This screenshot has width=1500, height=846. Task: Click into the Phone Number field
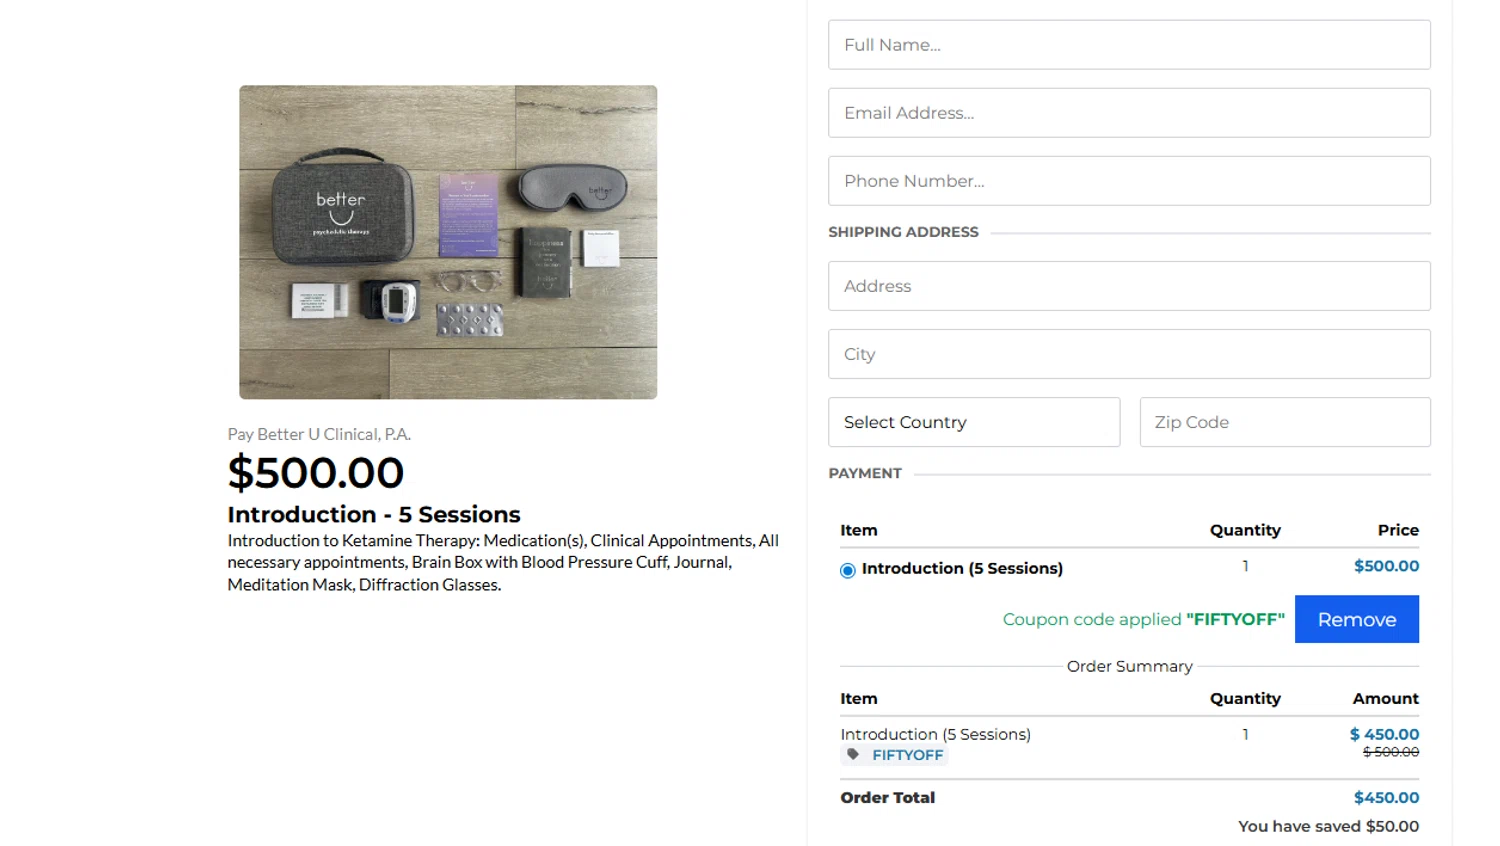tap(1129, 181)
